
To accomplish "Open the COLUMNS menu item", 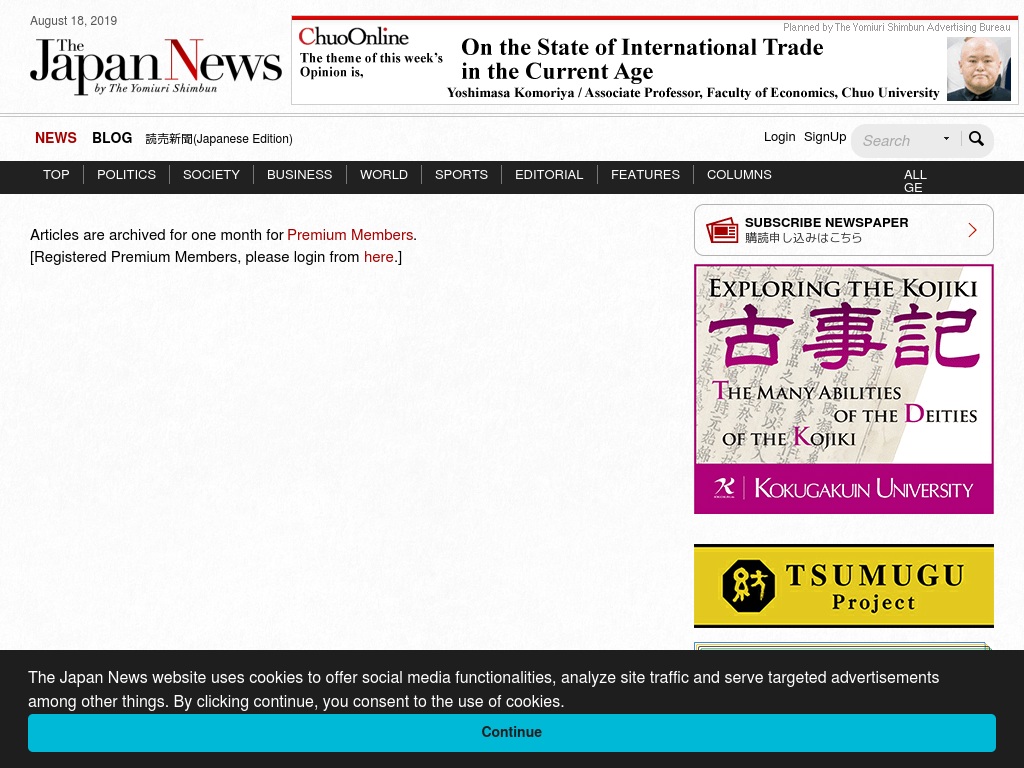I will 739,174.
